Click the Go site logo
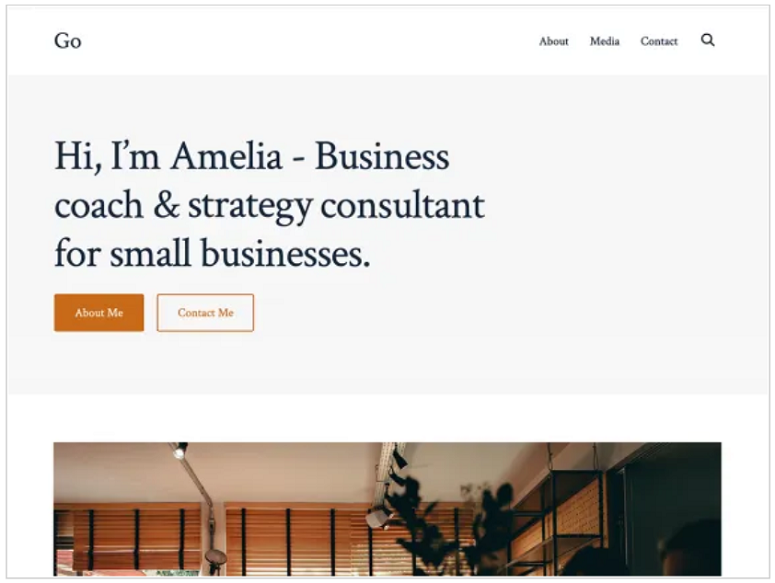This screenshot has width=775, height=583. tap(68, 41)
